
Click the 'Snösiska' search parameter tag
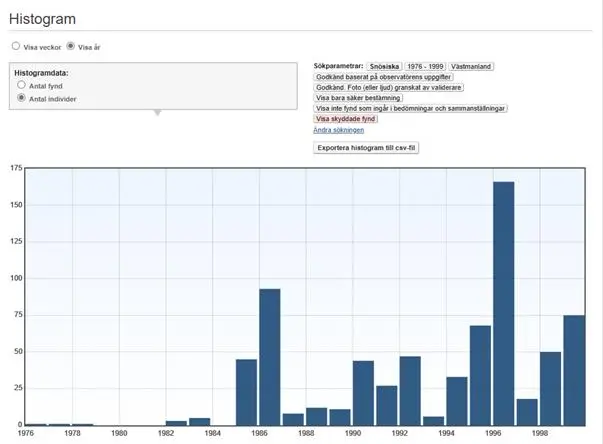tap(383, 66)
